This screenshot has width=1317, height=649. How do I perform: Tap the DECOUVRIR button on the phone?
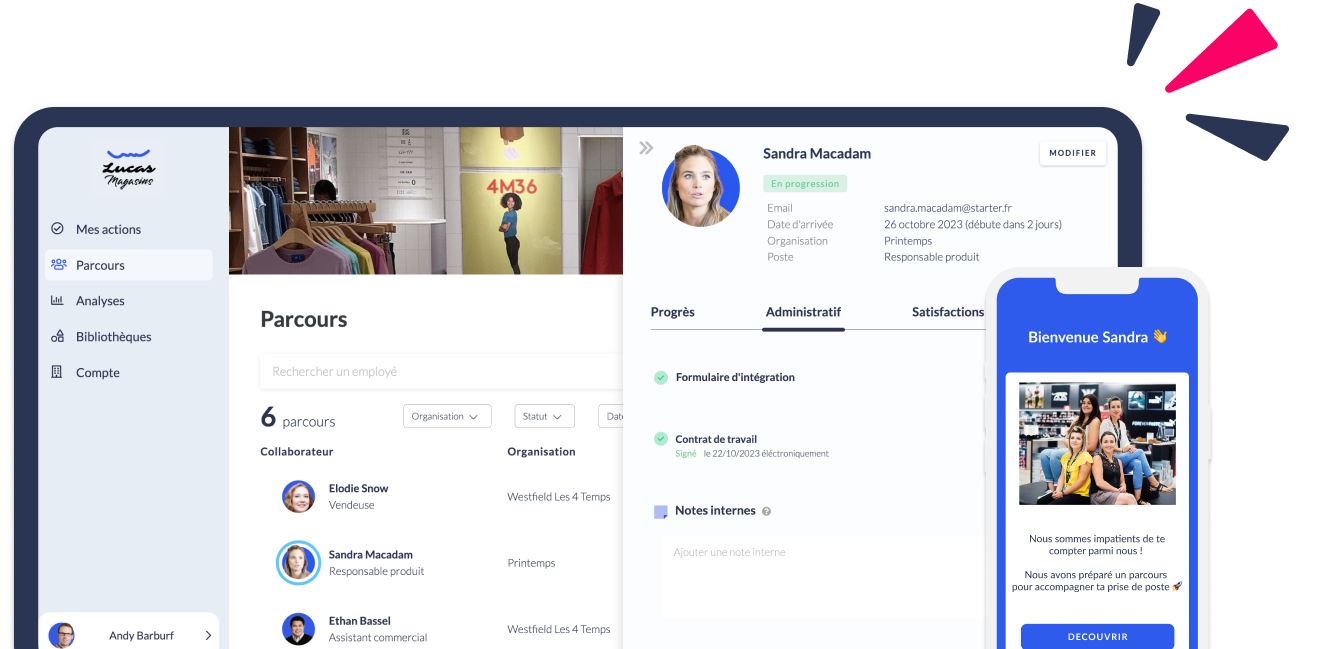(1097, 636)
